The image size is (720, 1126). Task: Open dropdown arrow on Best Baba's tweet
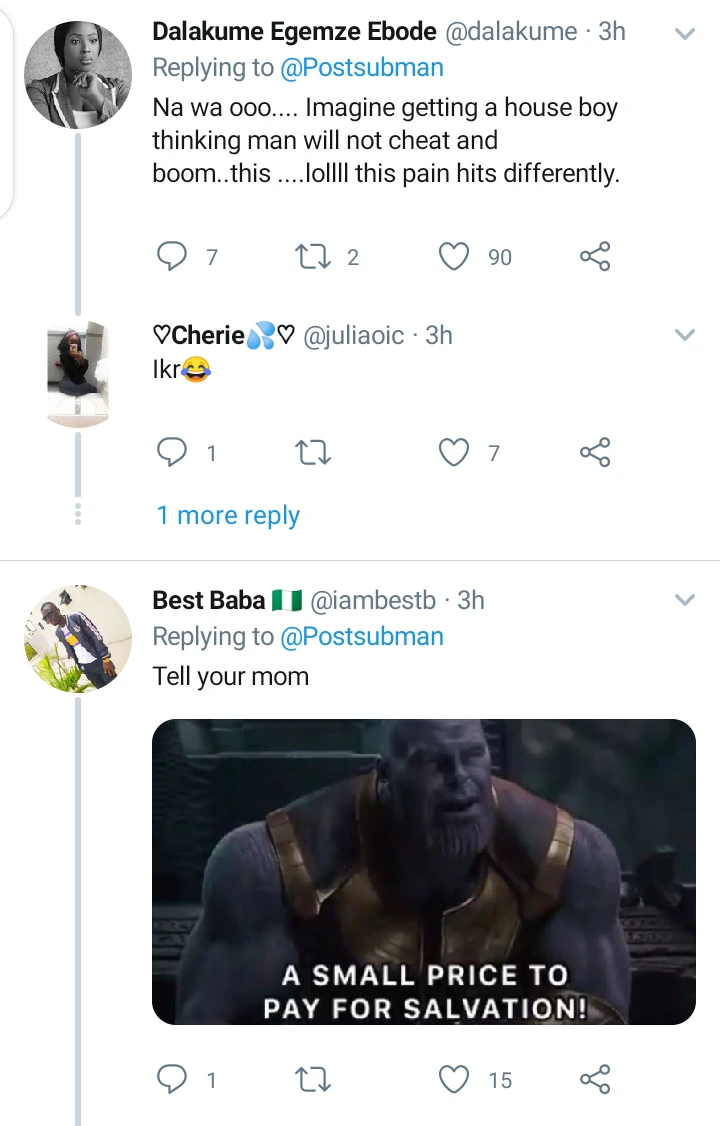685,600
